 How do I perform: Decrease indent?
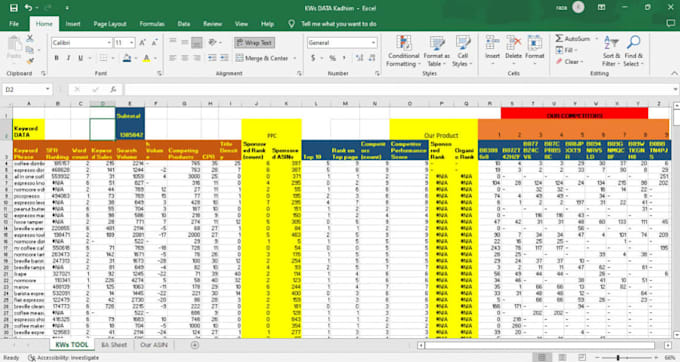click(x=212, y=58)
